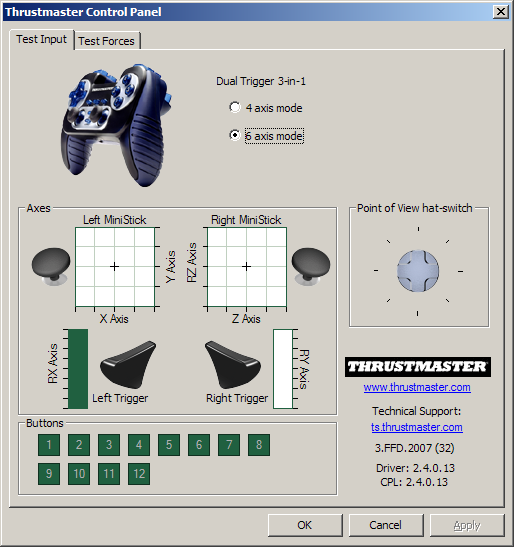Click the 3.FFD.2007 (32) version text
This screenshot has height=547, width=514.
point(415,448)
